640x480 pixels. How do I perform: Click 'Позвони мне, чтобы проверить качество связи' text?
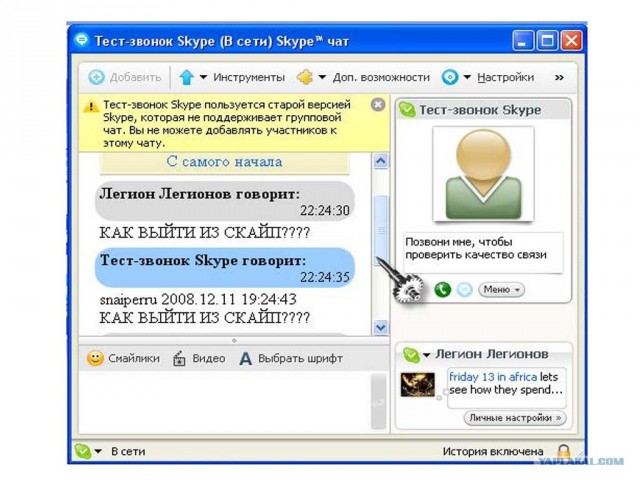476,248
